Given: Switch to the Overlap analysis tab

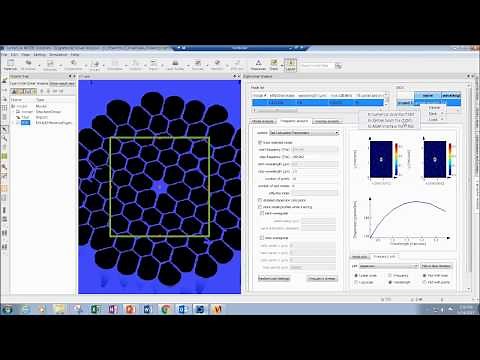Looking at the screenshot, I should (x=327, y=121).
